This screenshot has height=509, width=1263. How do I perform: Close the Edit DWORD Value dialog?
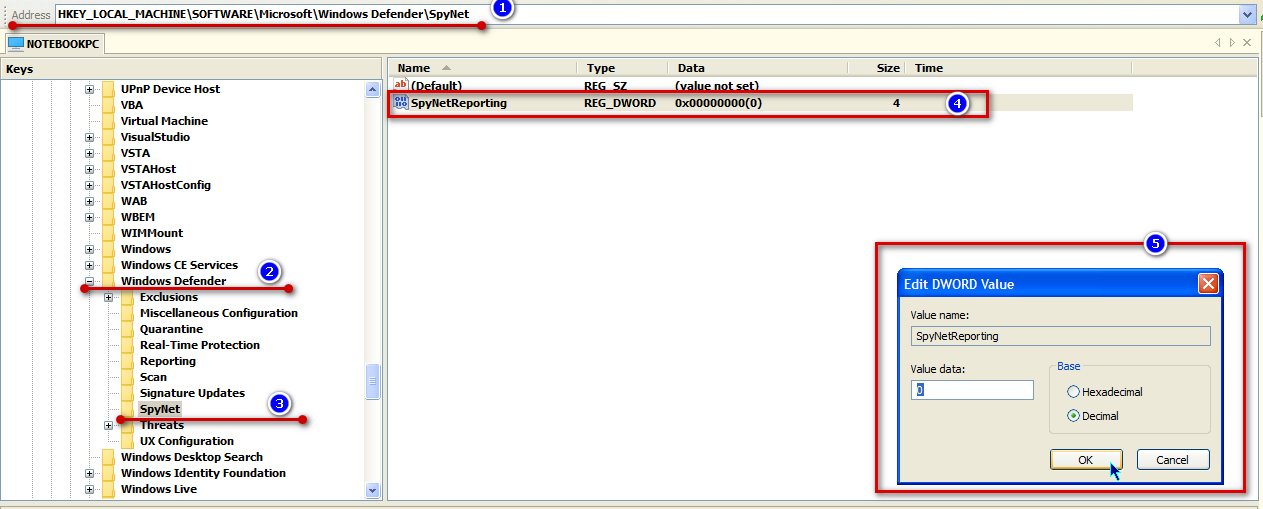(1207, 284)
